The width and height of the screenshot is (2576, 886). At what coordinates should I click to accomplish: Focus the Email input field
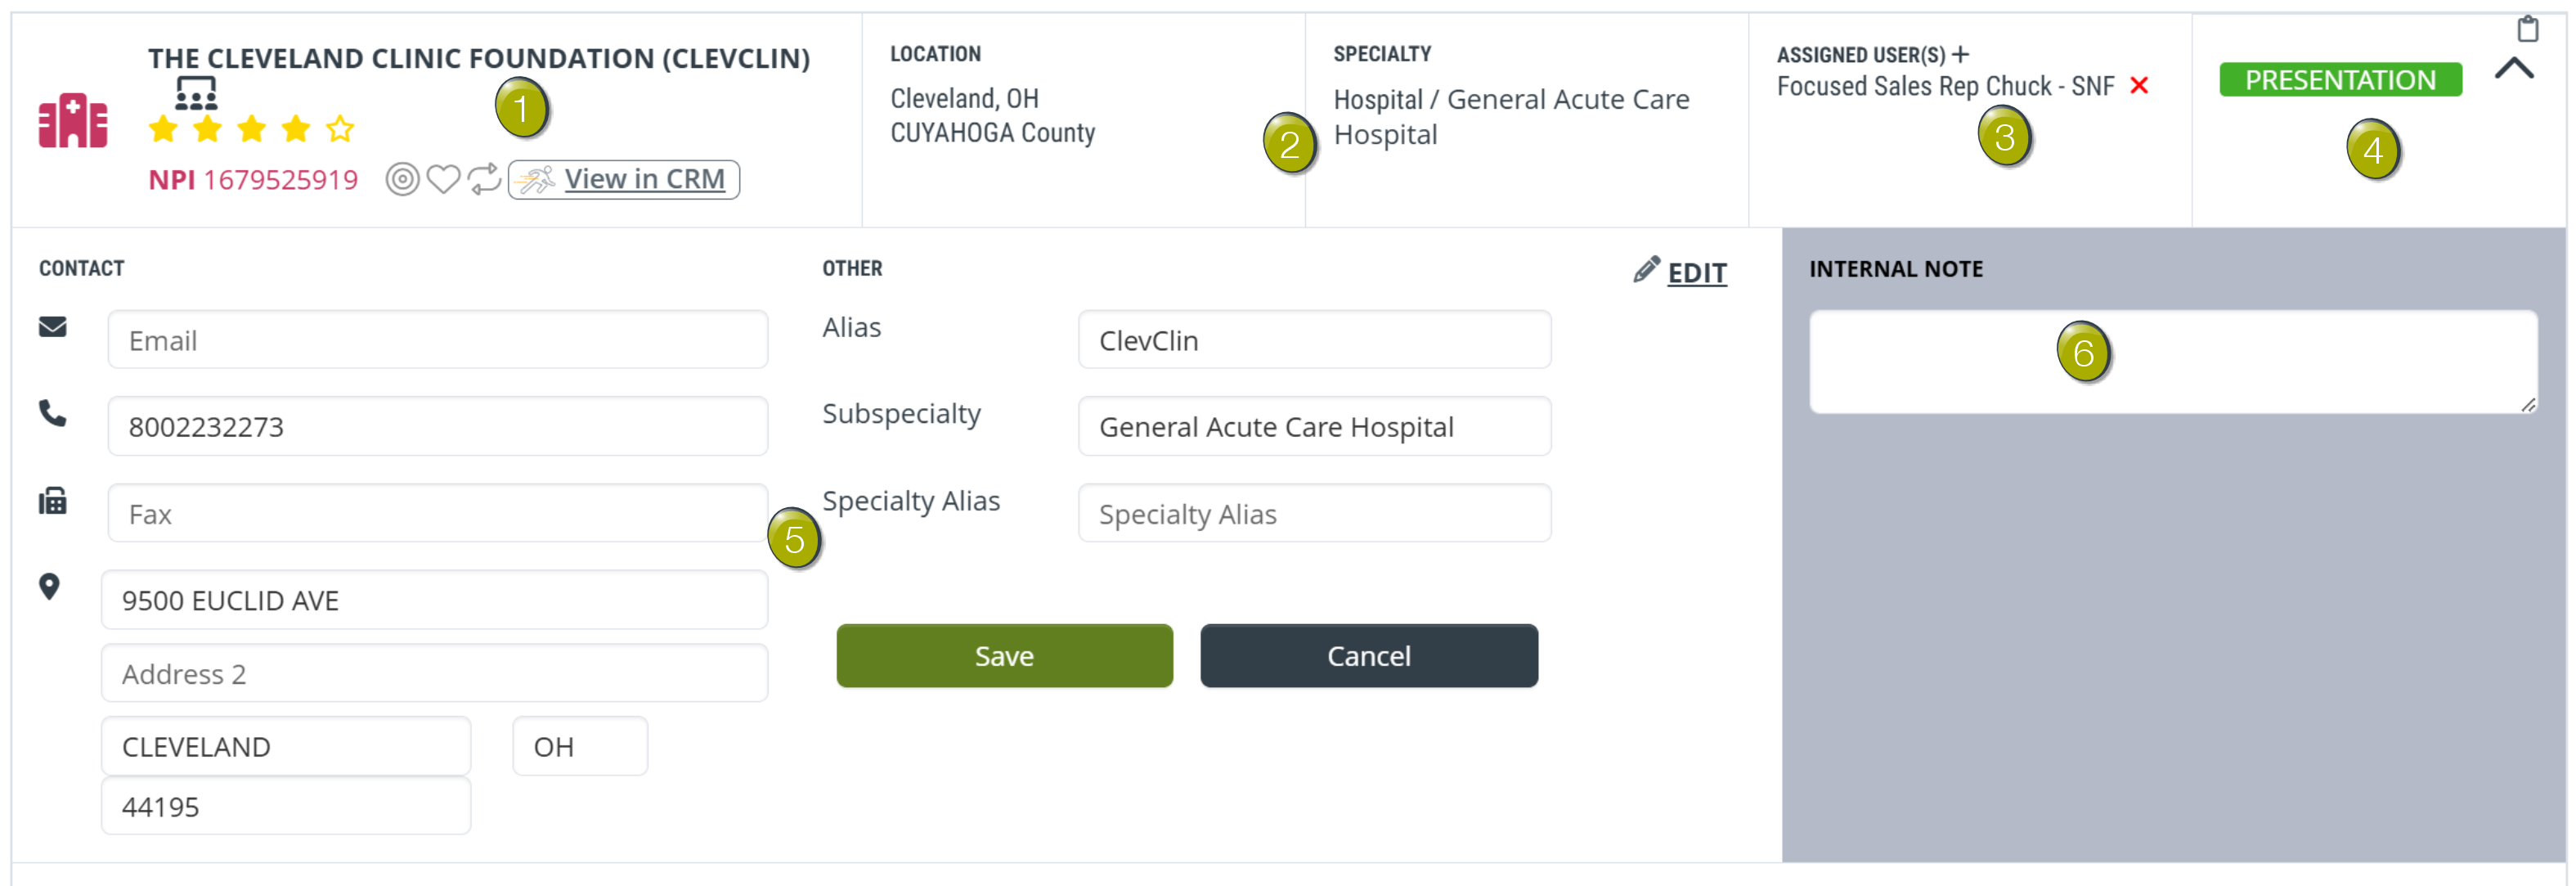coord(438,340)
